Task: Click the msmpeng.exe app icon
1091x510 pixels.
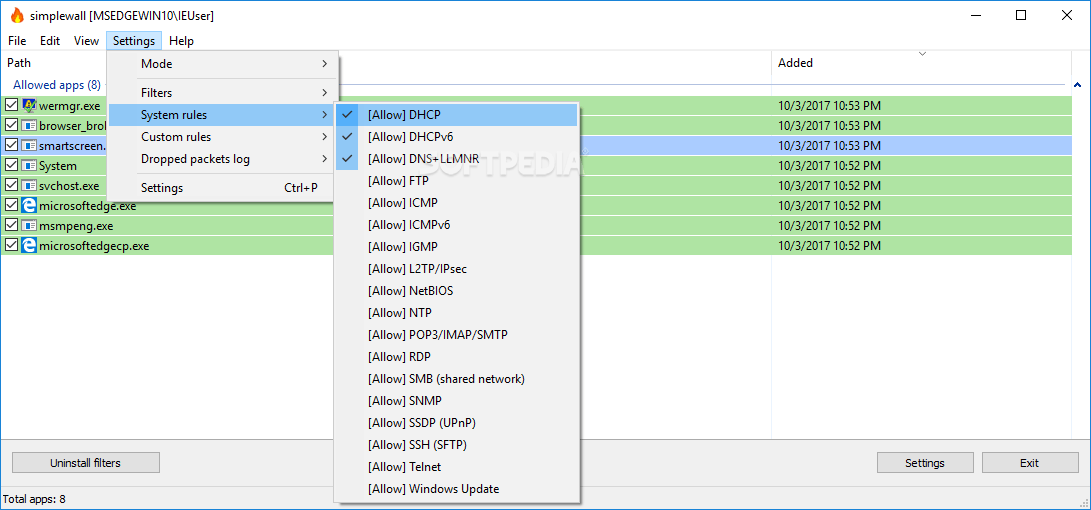Action: pos(29,226)
